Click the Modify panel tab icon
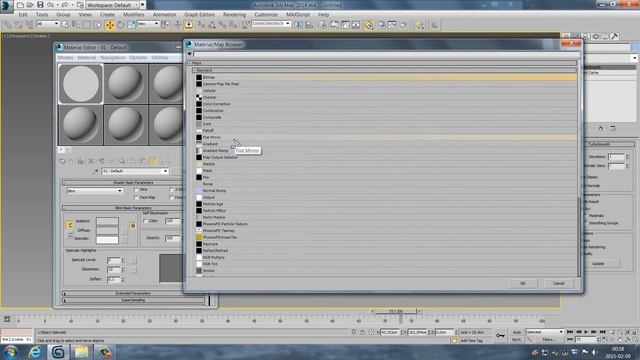This screenshot has height=360, width=640. click(x=576, y=36)
